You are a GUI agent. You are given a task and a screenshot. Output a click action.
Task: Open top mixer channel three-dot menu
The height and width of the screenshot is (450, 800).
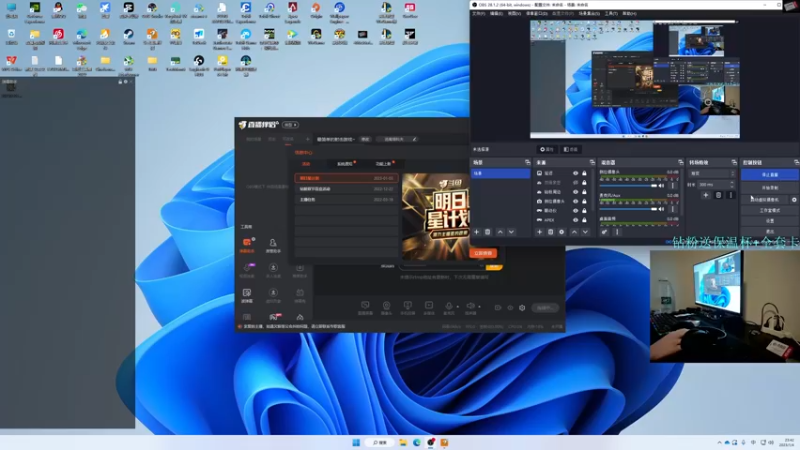pyautogui.click(x=673, y=186)
